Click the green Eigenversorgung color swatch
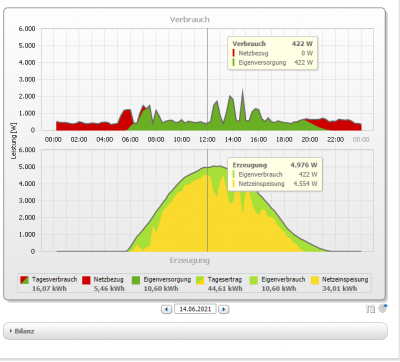The width and height of the screenshot is (400, 362). [136, 280]
